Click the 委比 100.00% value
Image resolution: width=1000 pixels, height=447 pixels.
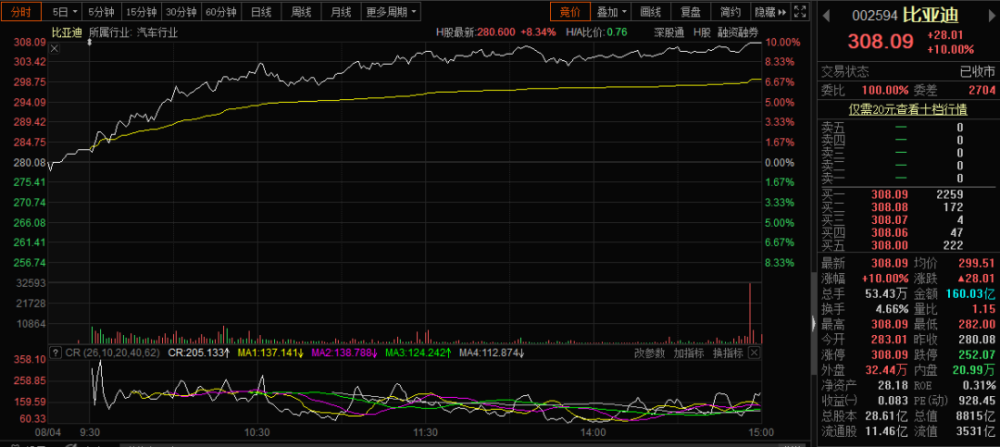pyautogui.click(x=886, y=91)
